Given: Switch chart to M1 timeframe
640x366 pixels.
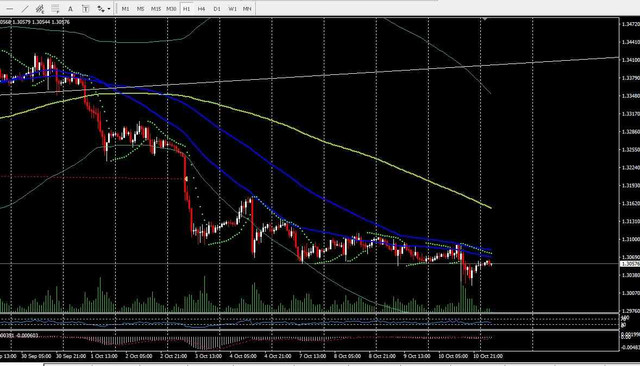Looking at the screenshot, I should coord(125,9).
